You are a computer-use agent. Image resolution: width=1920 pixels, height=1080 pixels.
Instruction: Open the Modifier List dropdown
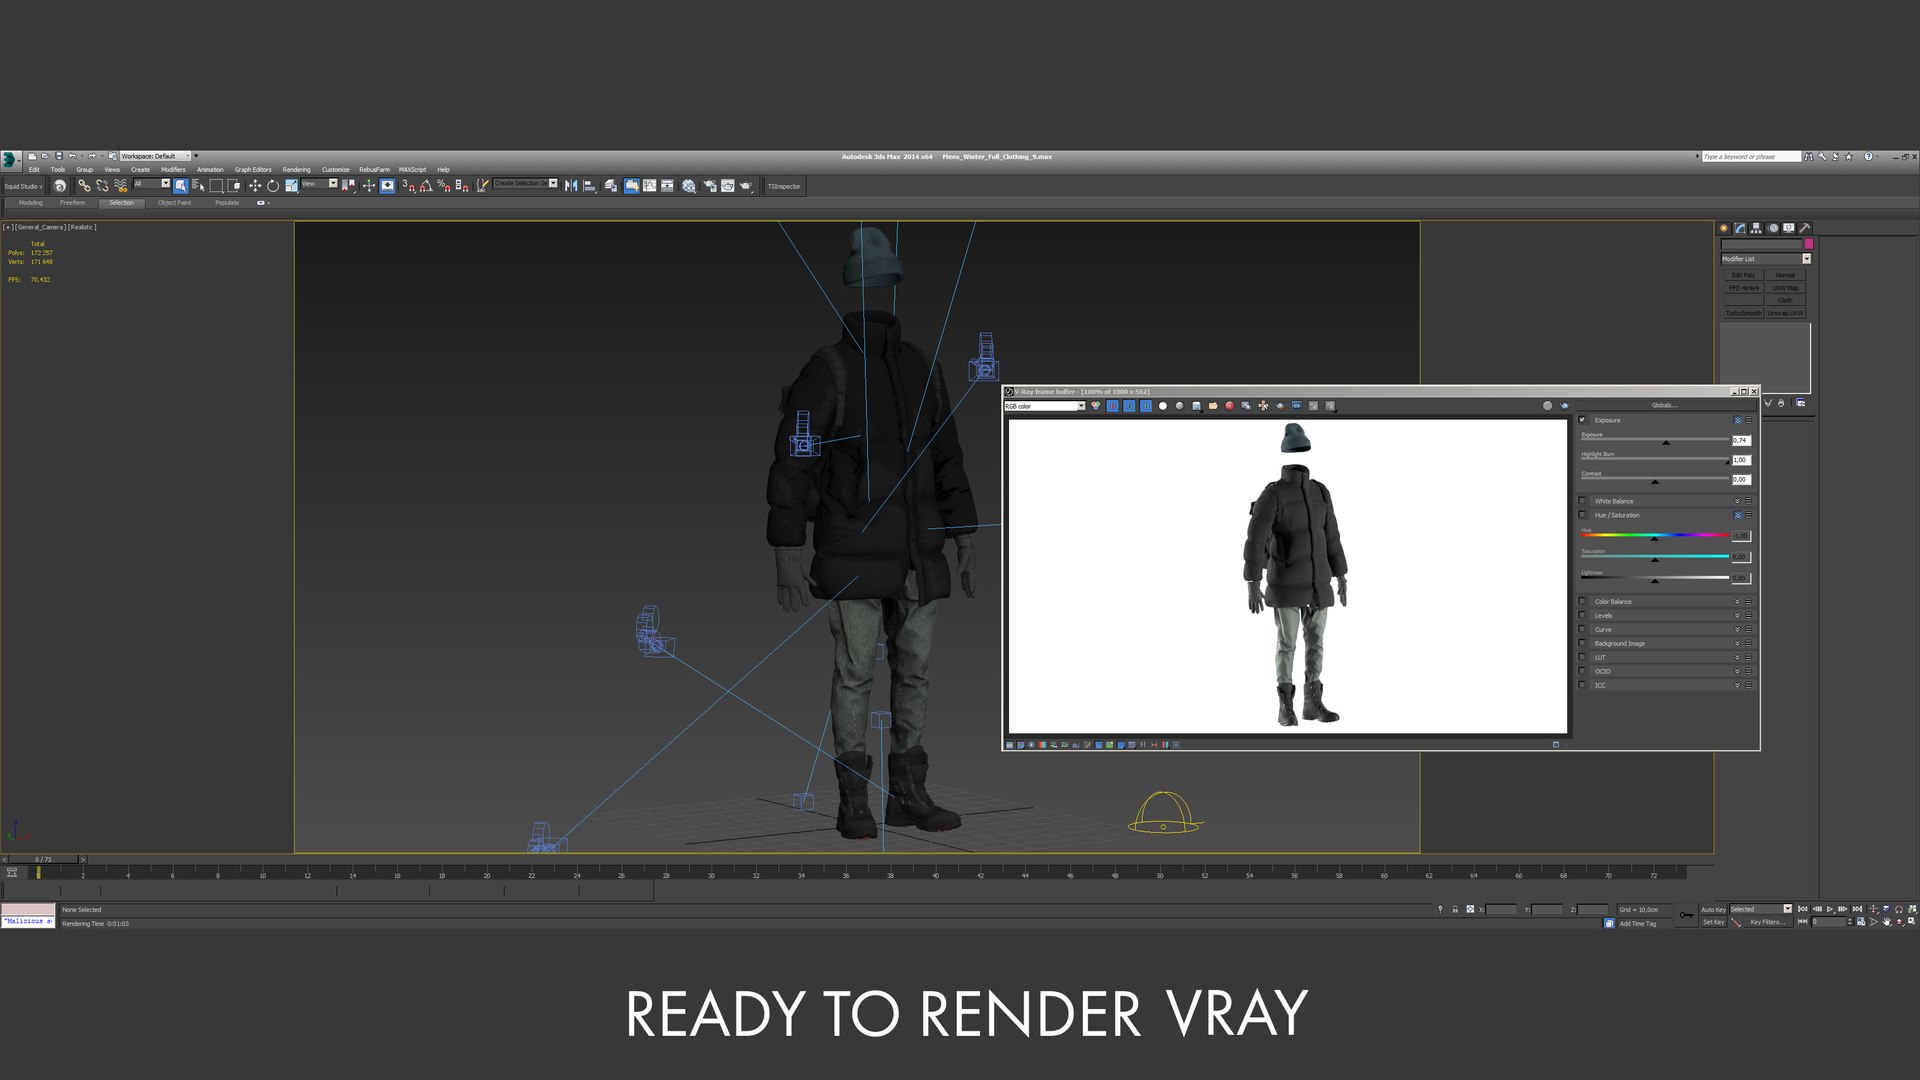[x=1766, y=259]
